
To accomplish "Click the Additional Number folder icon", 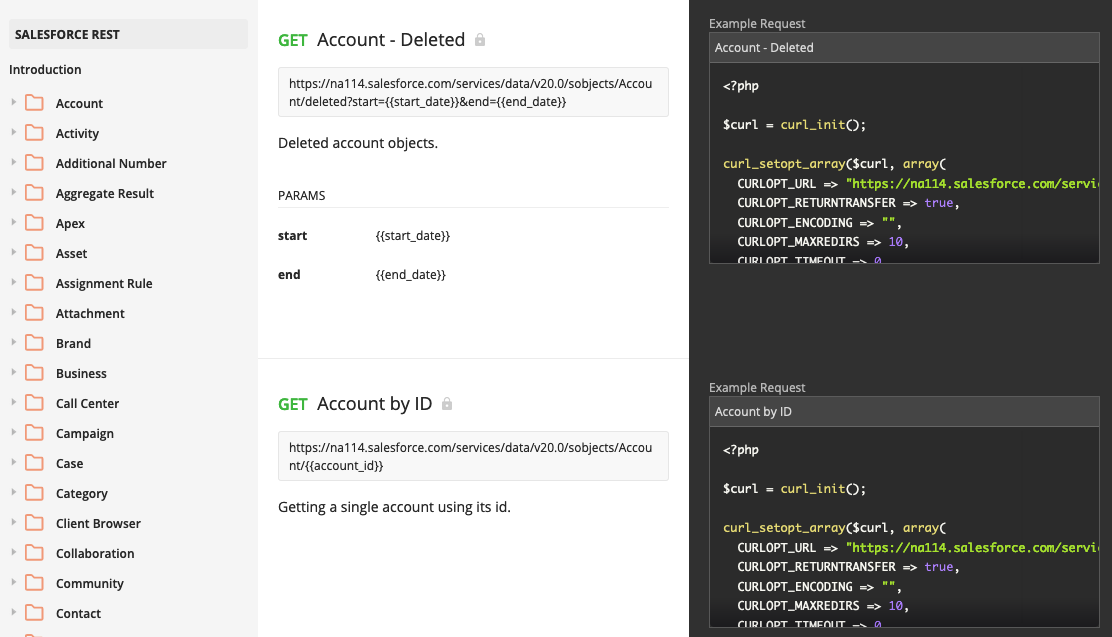I will click(x=34, y=163).
